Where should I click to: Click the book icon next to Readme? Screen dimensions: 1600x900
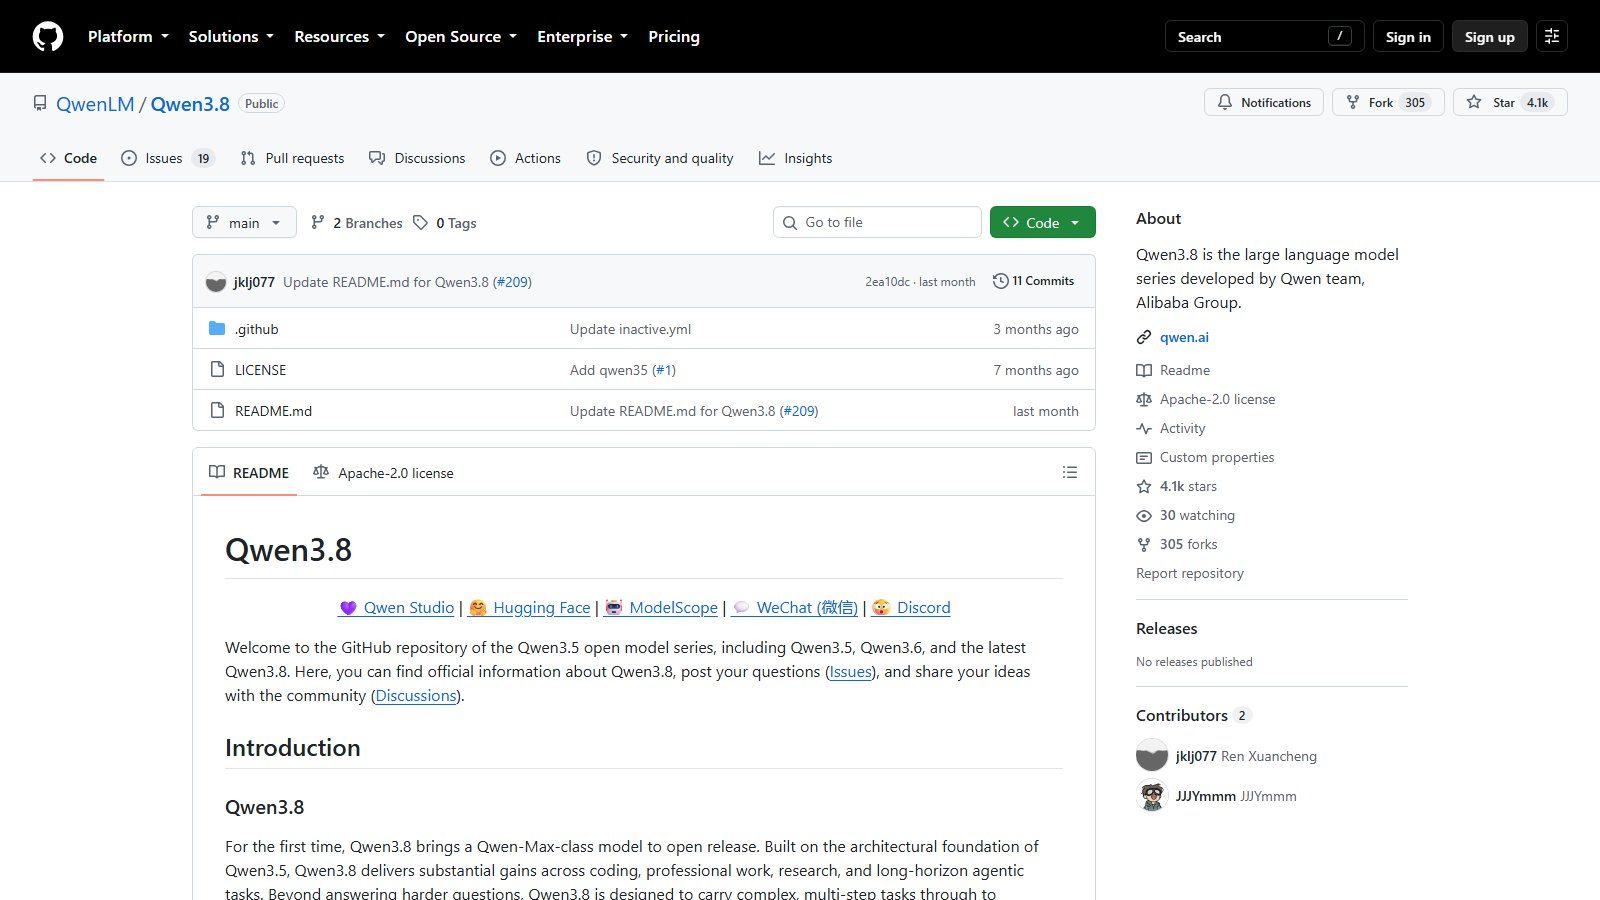(x=1144, y=371)
